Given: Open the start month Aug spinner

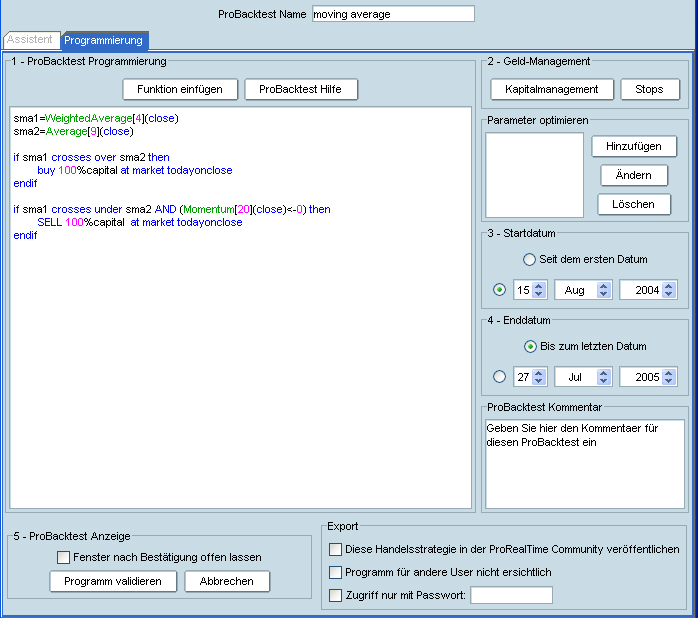Looking at the screenshot, I should coord(603,290).
